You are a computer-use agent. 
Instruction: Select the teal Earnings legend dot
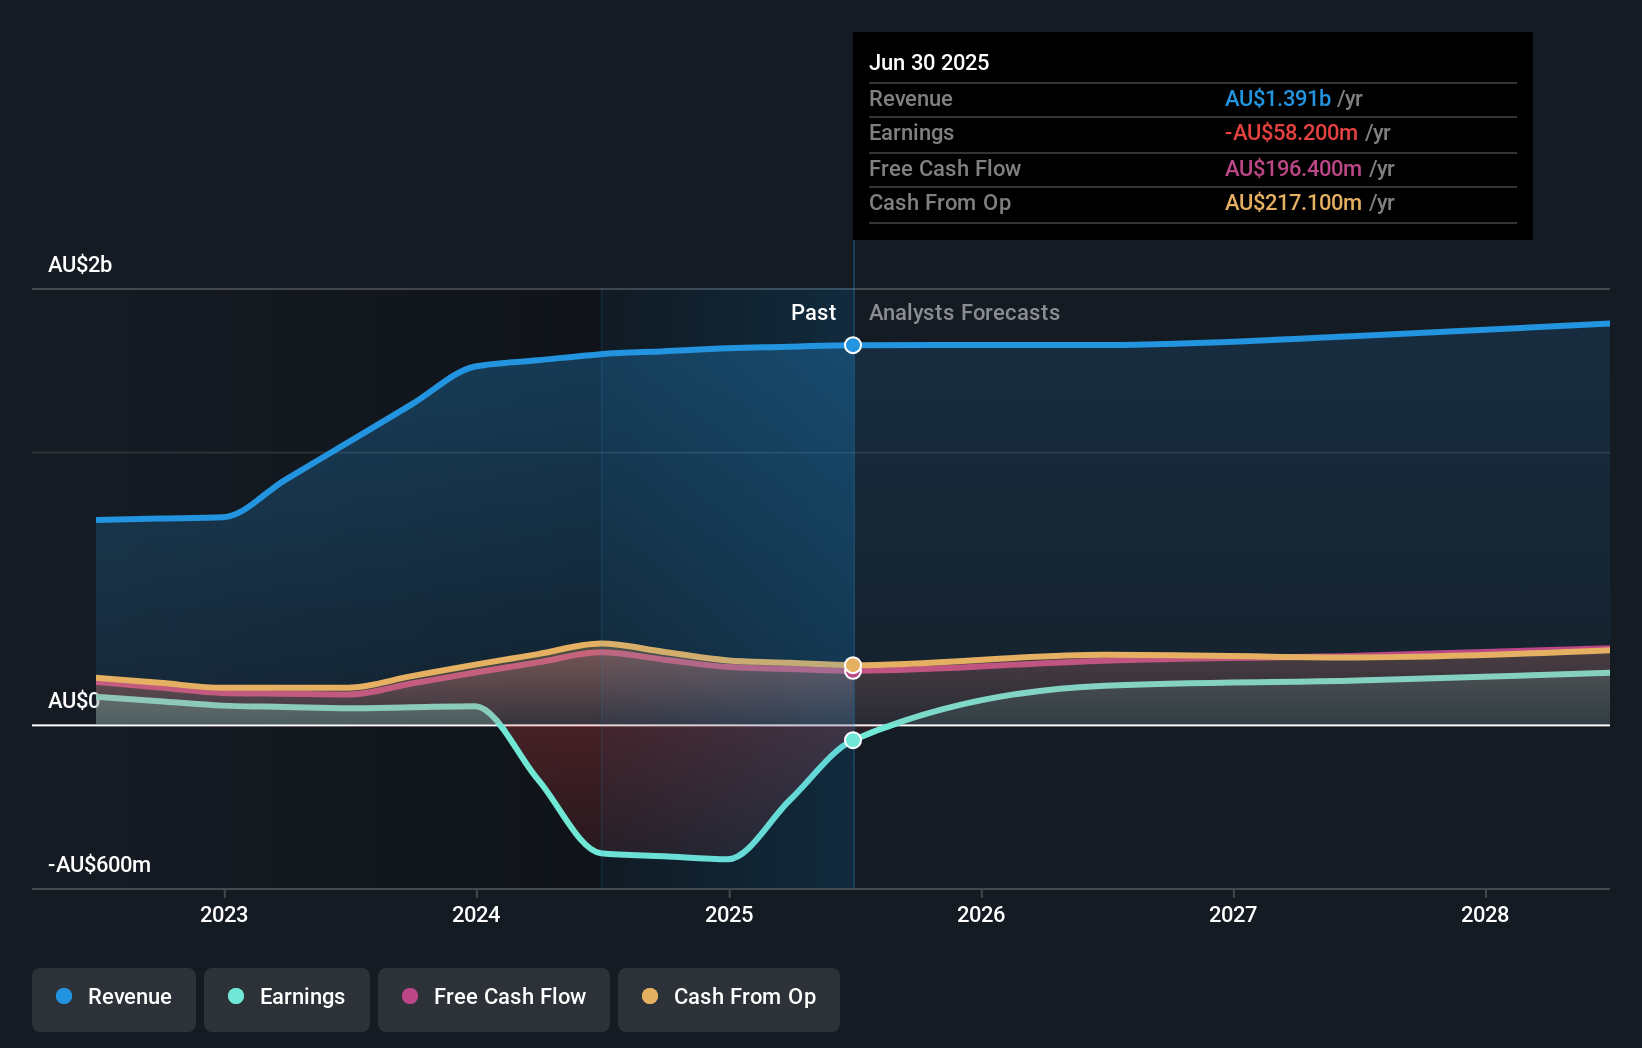point(236,997)
